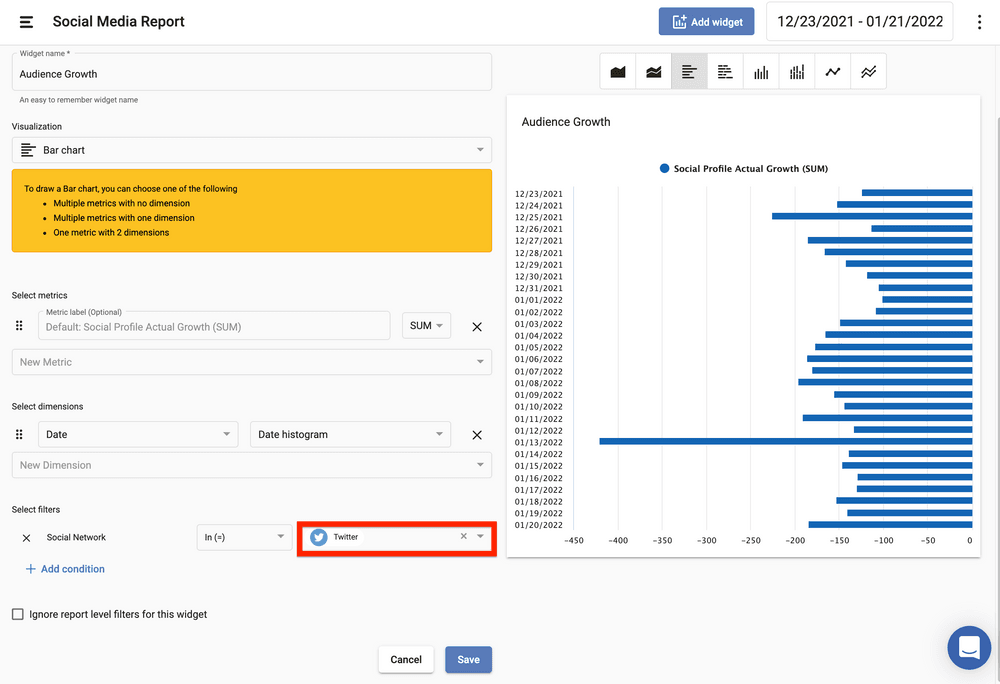The width and height of the screenshot is (1000, 684).
Task: Toggle the Social Profile Actual Growth legend
Action: pos(743,169)
